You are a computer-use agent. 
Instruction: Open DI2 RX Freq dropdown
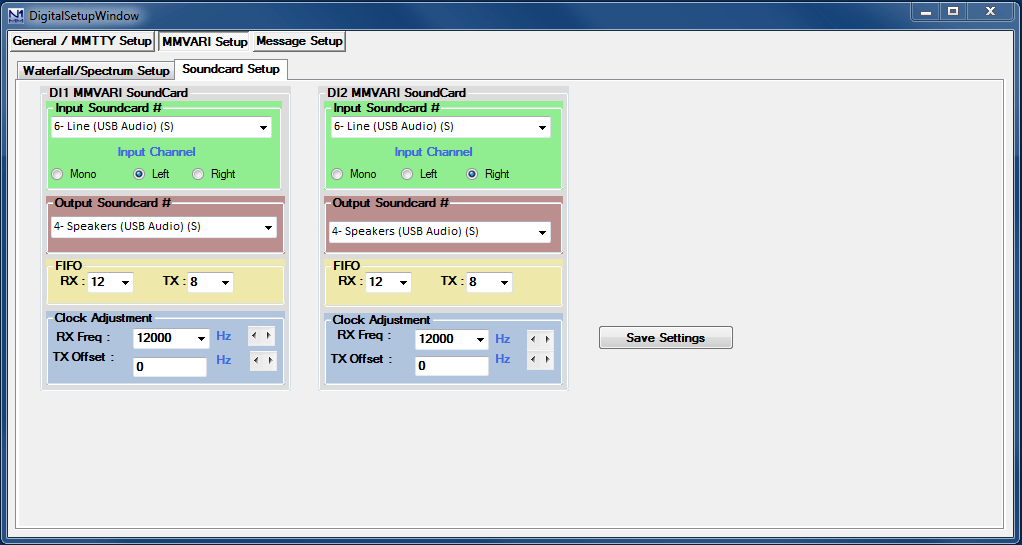[452, 339]
